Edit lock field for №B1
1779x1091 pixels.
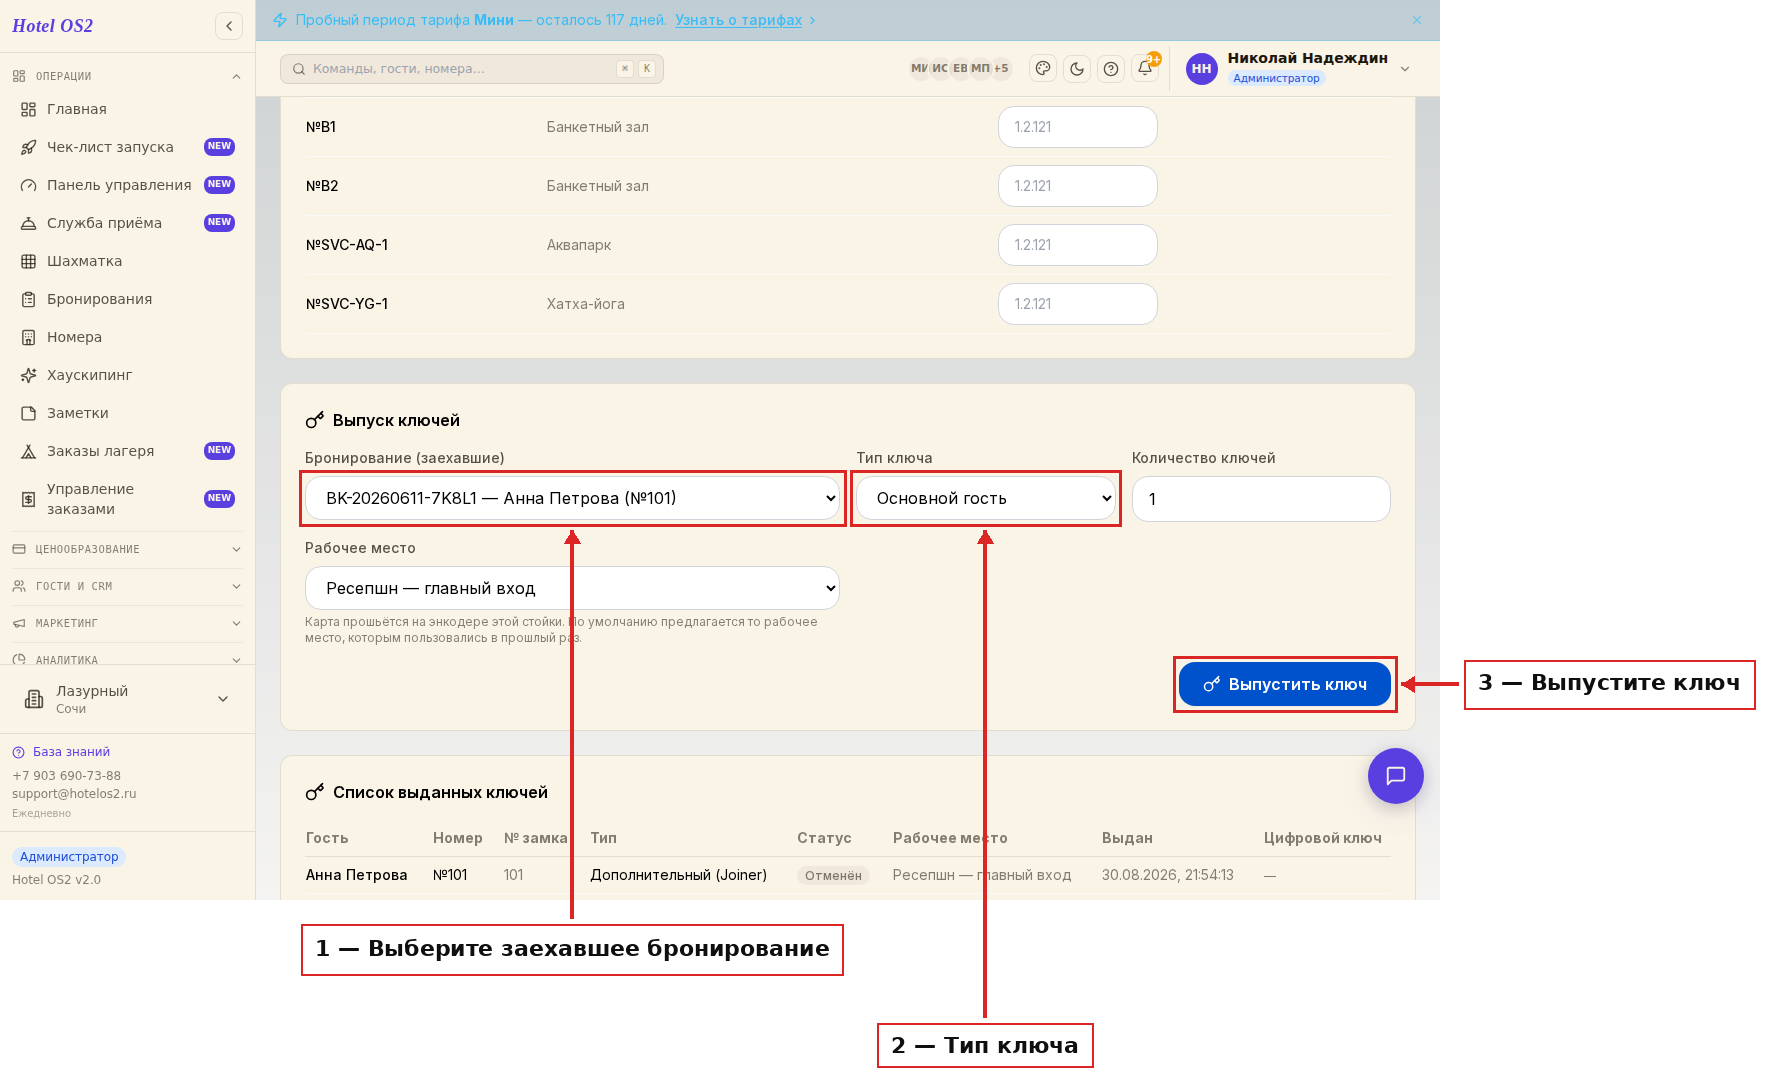pos(1078,127)
